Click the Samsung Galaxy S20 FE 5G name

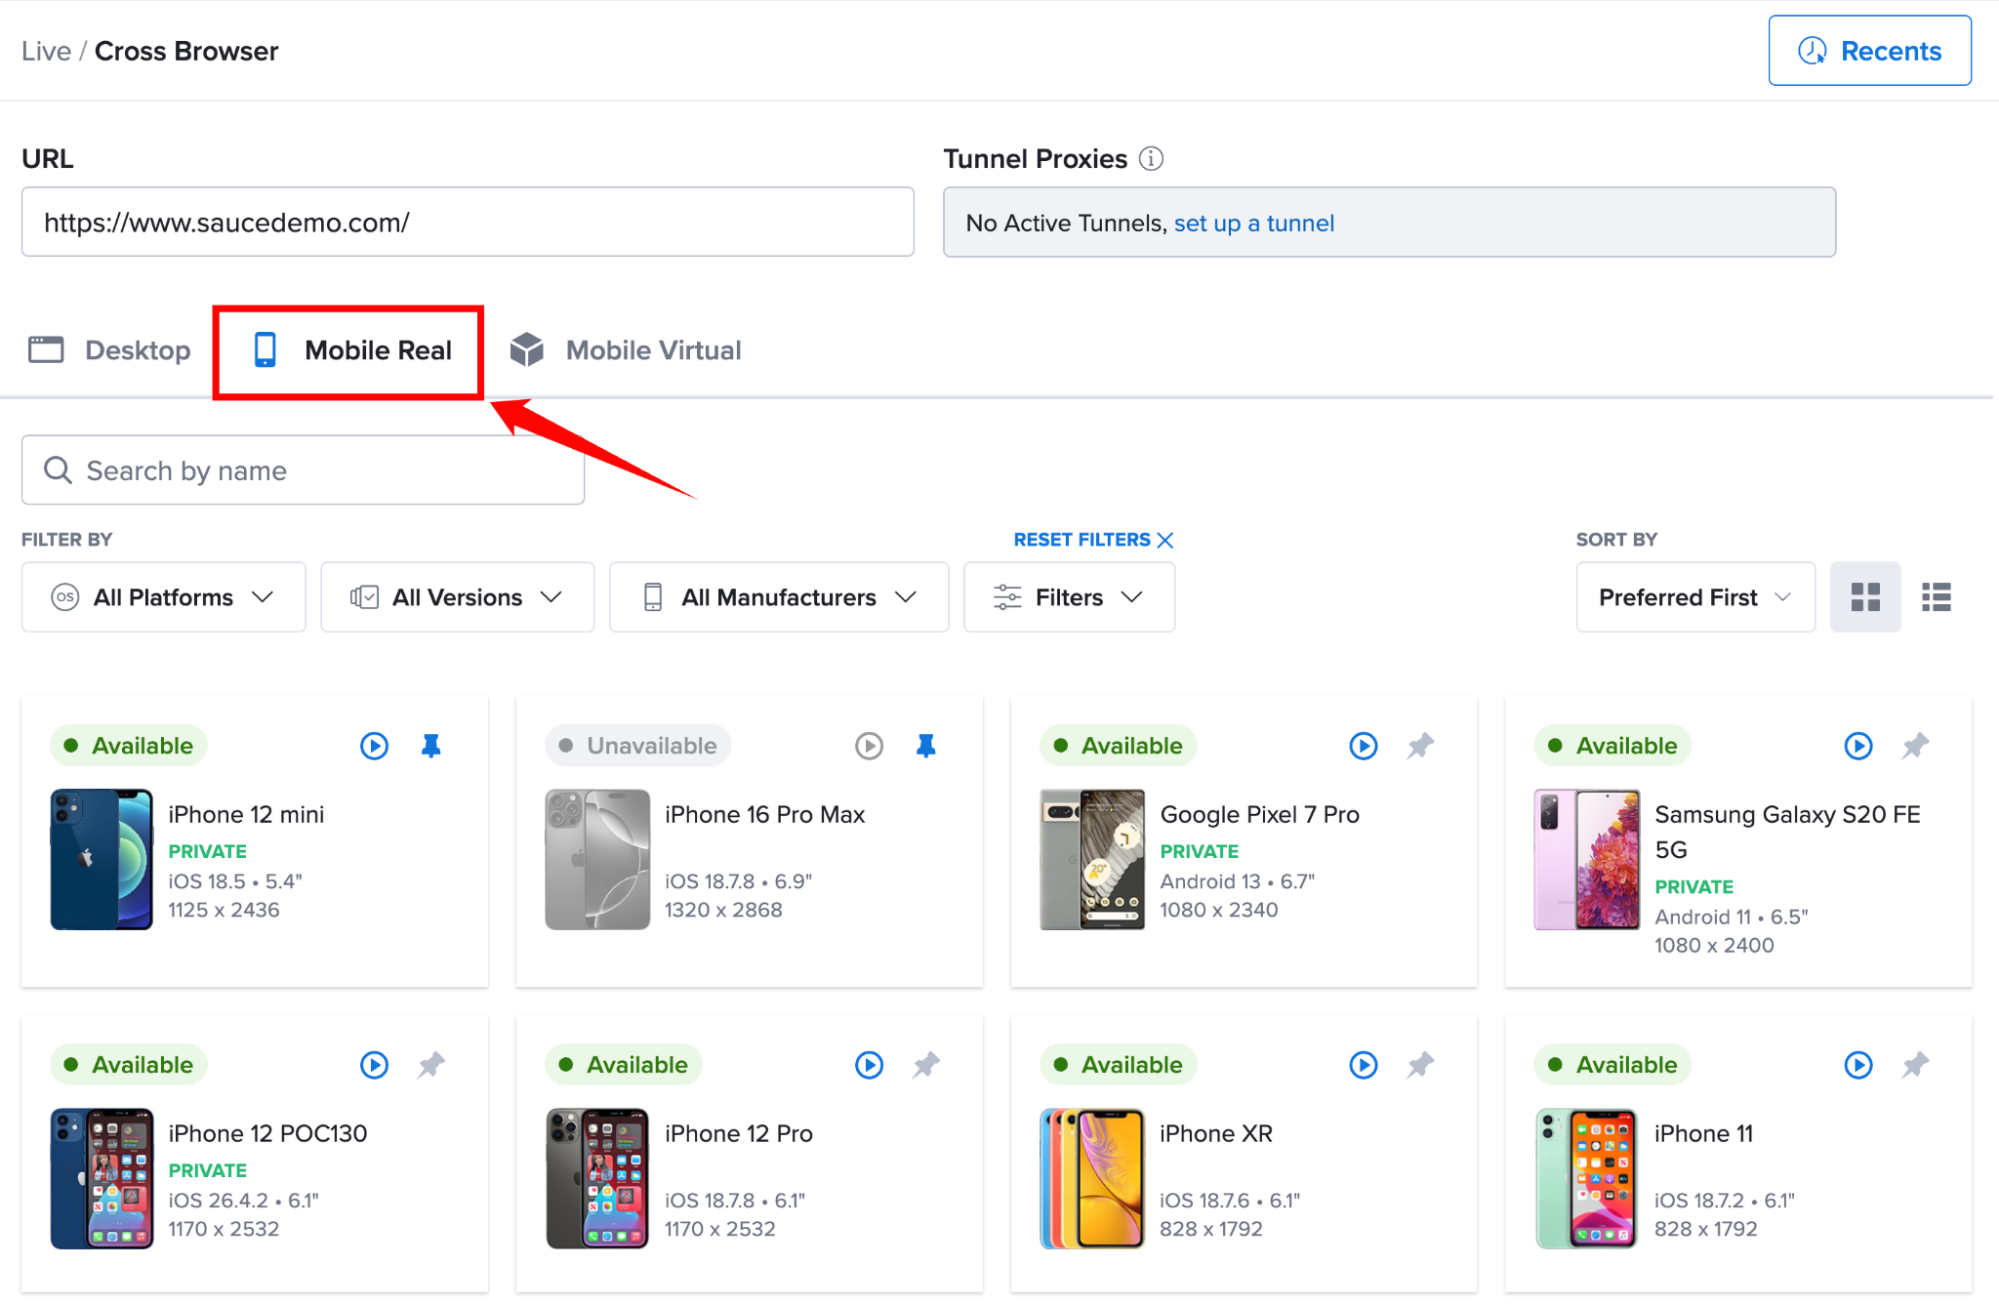coord(1788,832)
